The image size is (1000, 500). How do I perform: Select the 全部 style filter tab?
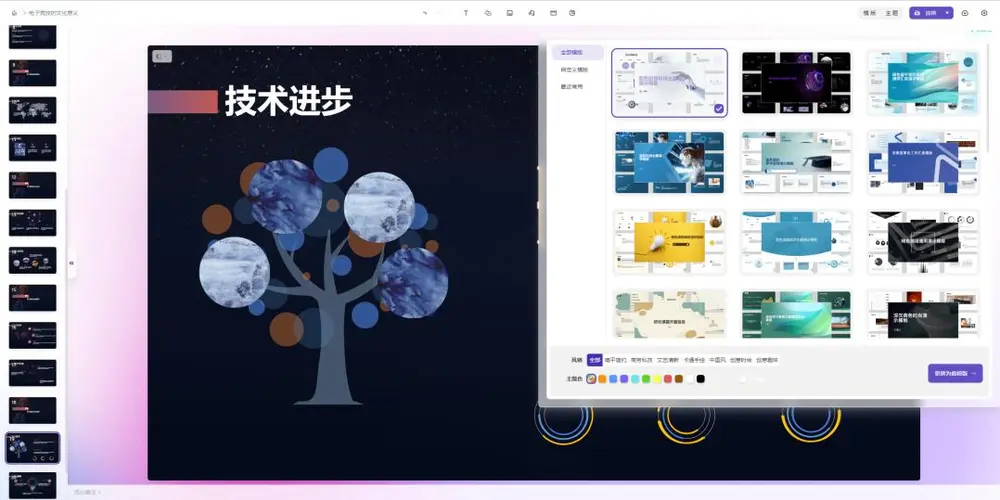coord(594,360)
